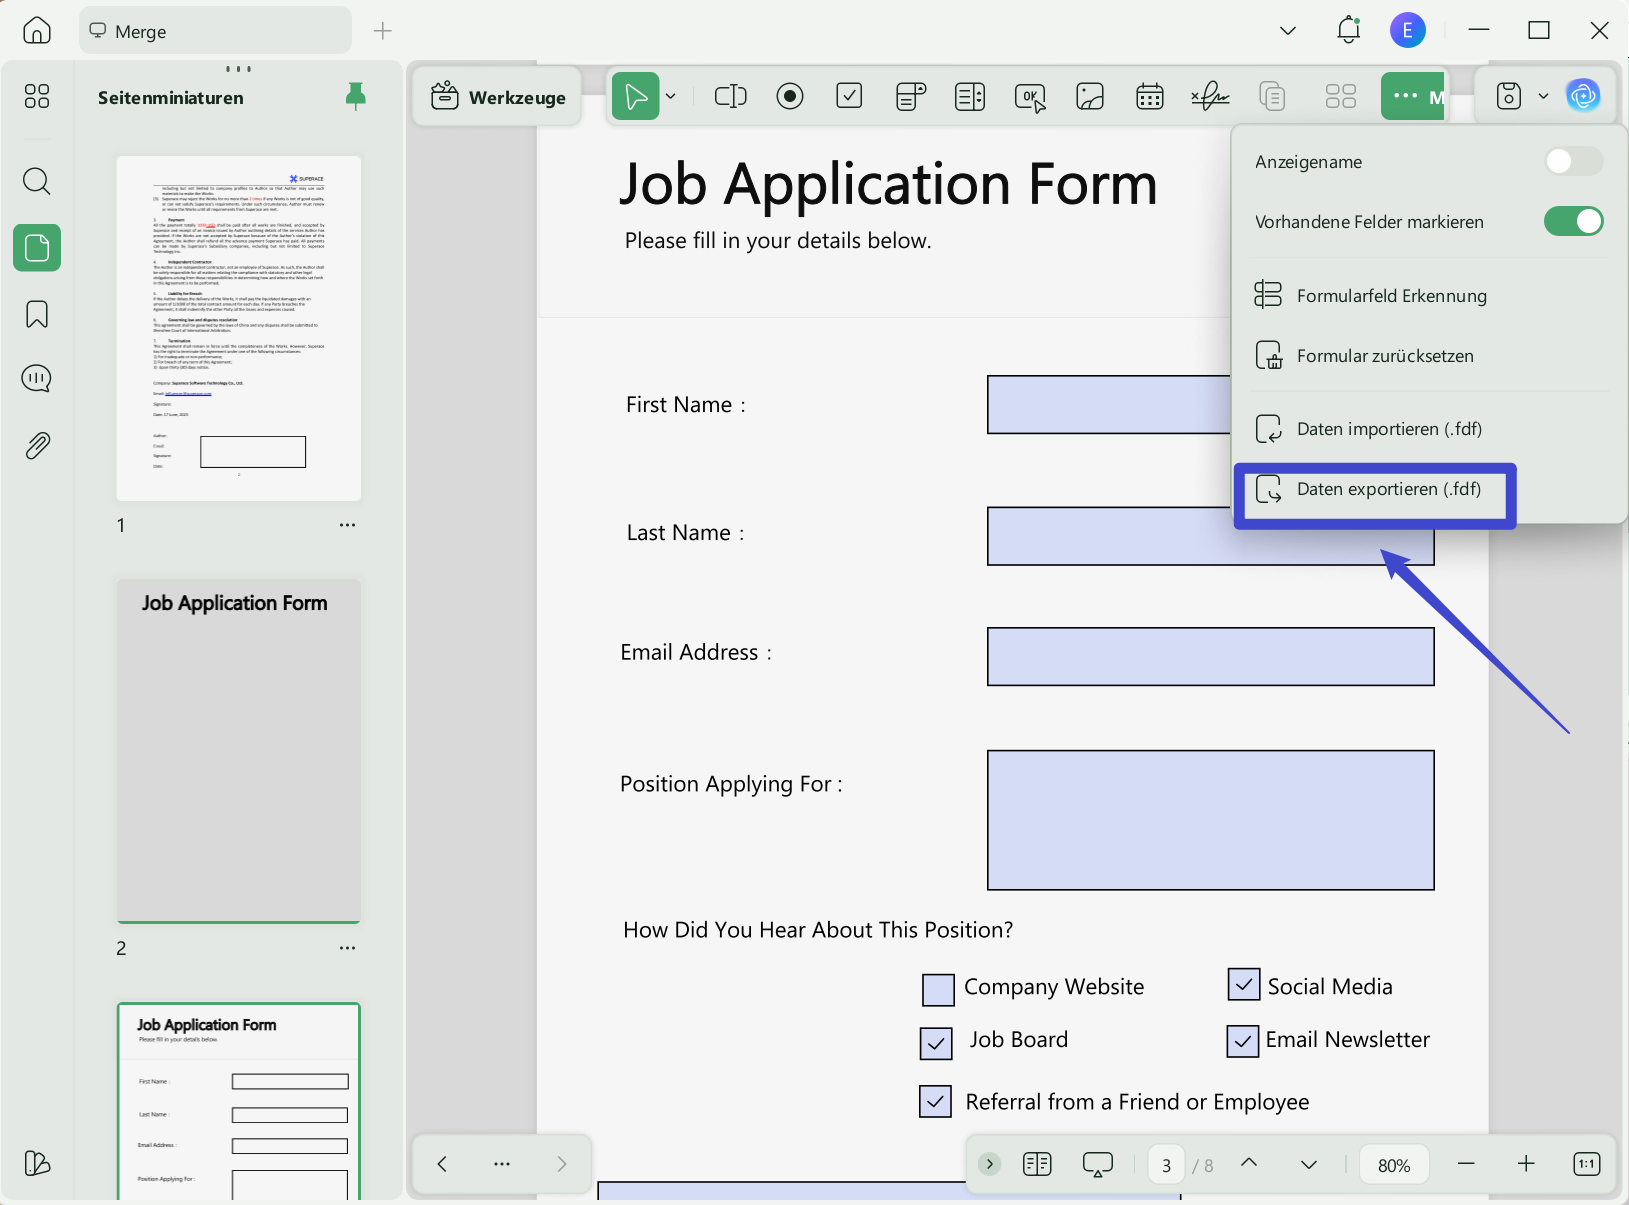Uncheck the Job Board checkbox

[936, 1043]
